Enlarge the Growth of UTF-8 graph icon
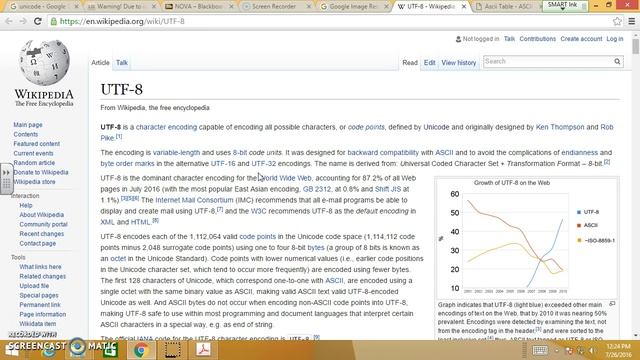The image size is (640, 360). [x=612, y=304]
